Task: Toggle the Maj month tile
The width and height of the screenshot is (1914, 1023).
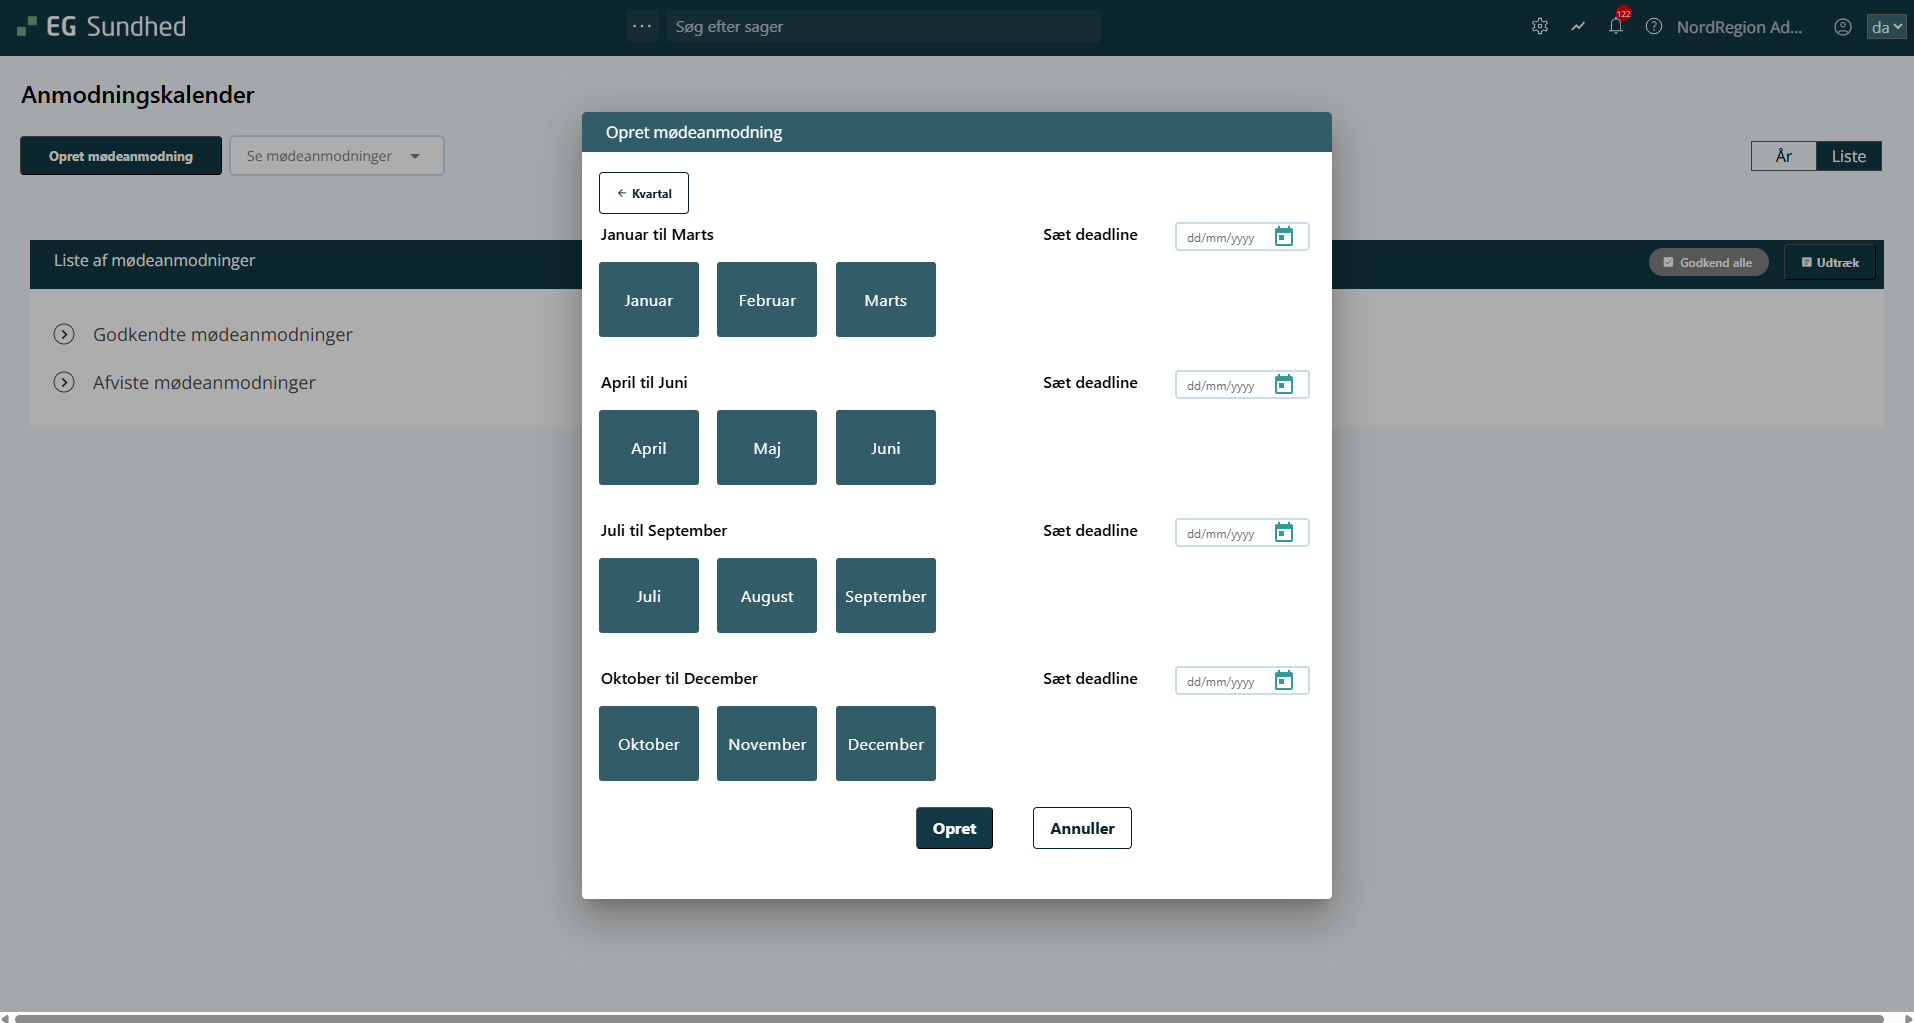Action: point(767,448)
